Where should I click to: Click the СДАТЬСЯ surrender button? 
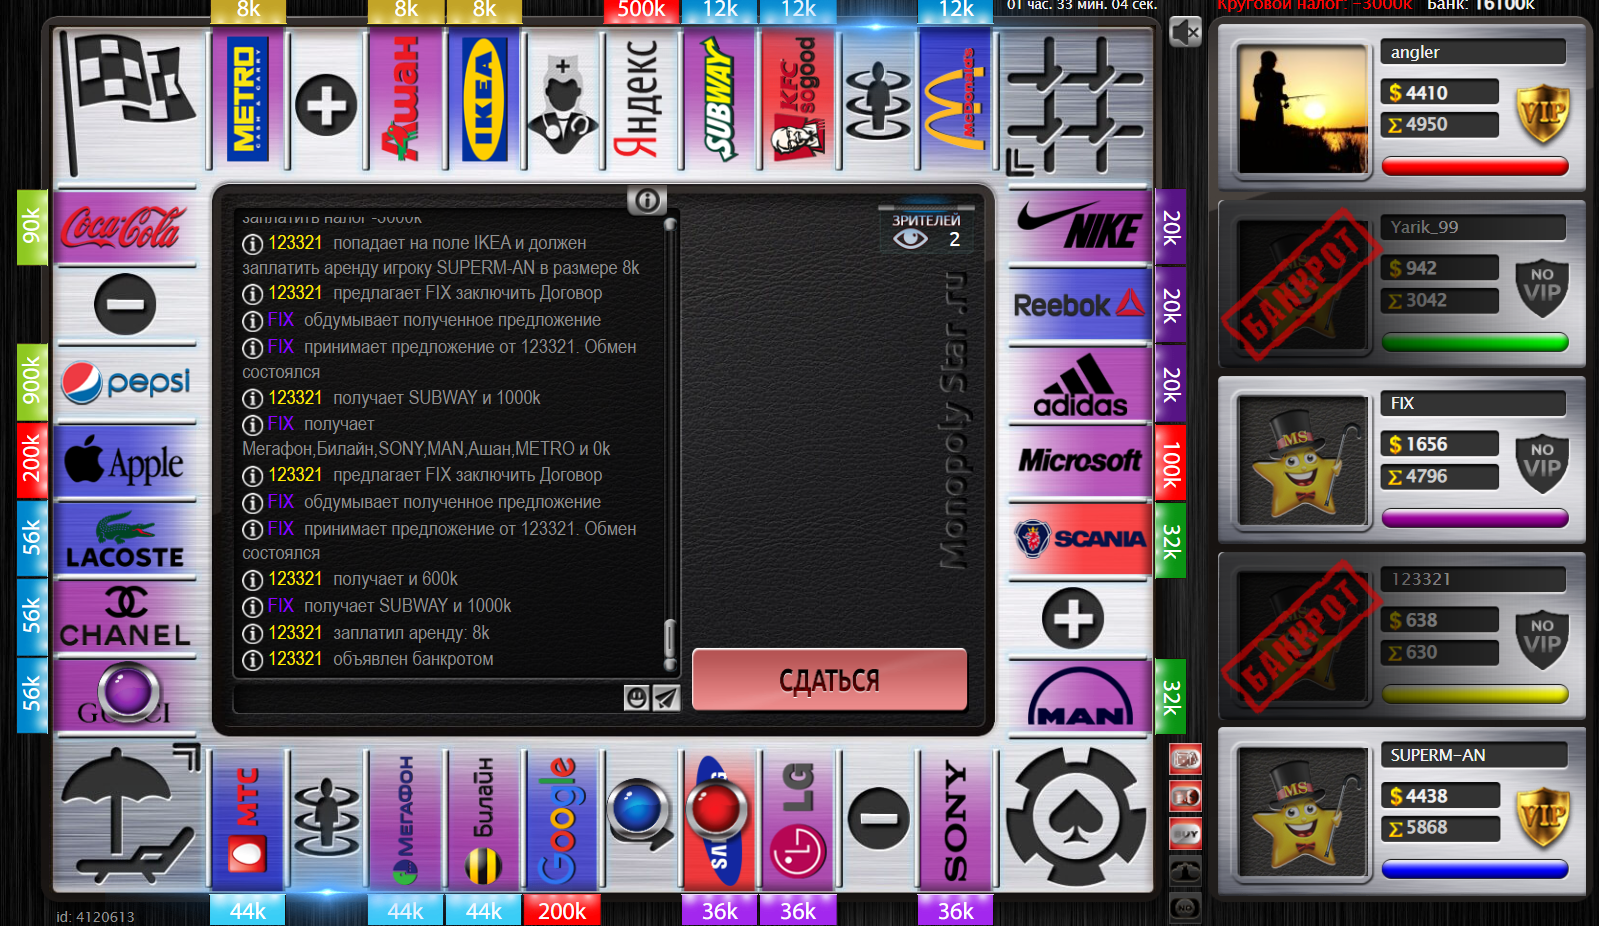pyautogui.click(x=829, y=680)
